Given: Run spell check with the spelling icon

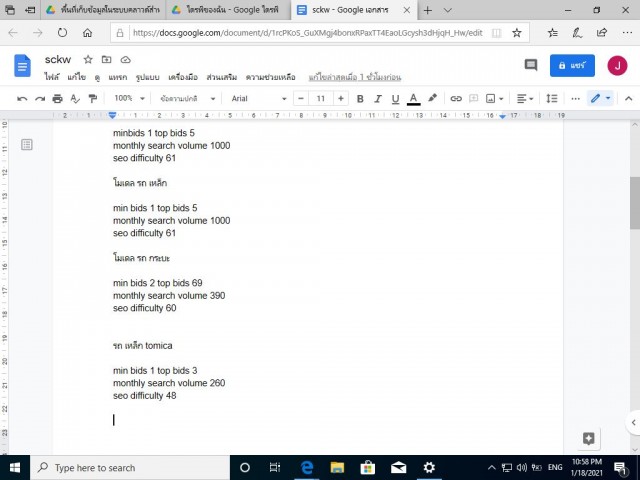Looking at the screenshot, I should pyautogui.click(x=75, y=98).
